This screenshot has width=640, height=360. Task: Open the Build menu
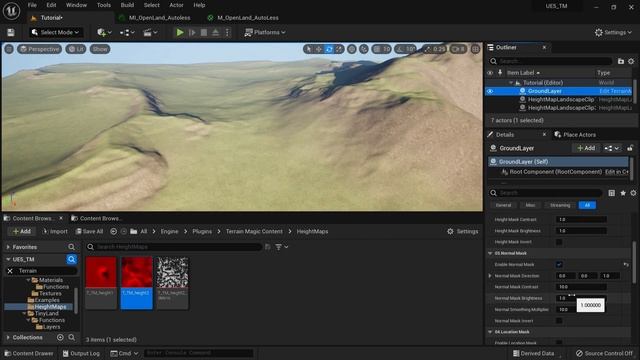pyautogui.click(x=127, y=5)
